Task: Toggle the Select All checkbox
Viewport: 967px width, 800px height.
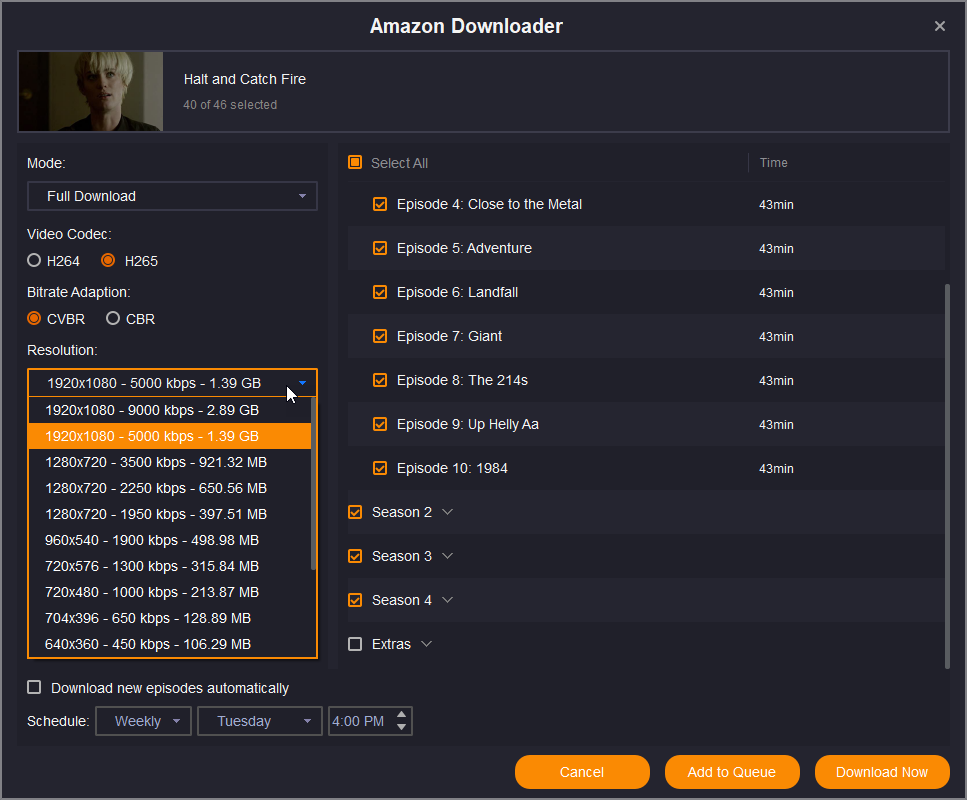Action: 355,162
